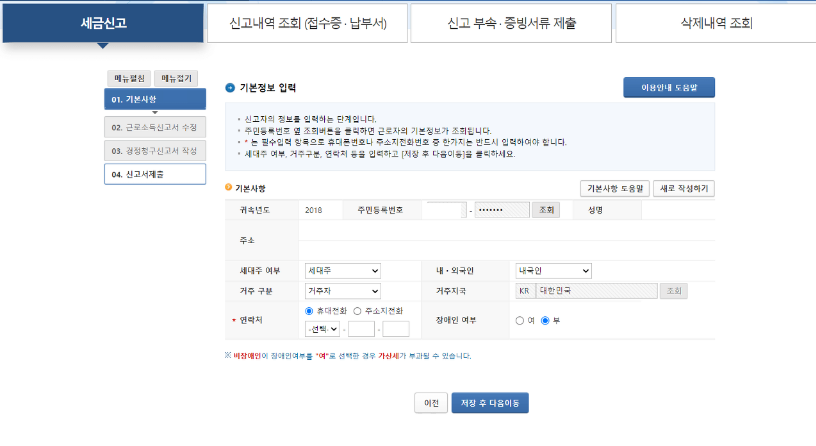816x446 pixels.
Task: Open phone prefix 선택 dropdown
Action: tap(323, 329)
